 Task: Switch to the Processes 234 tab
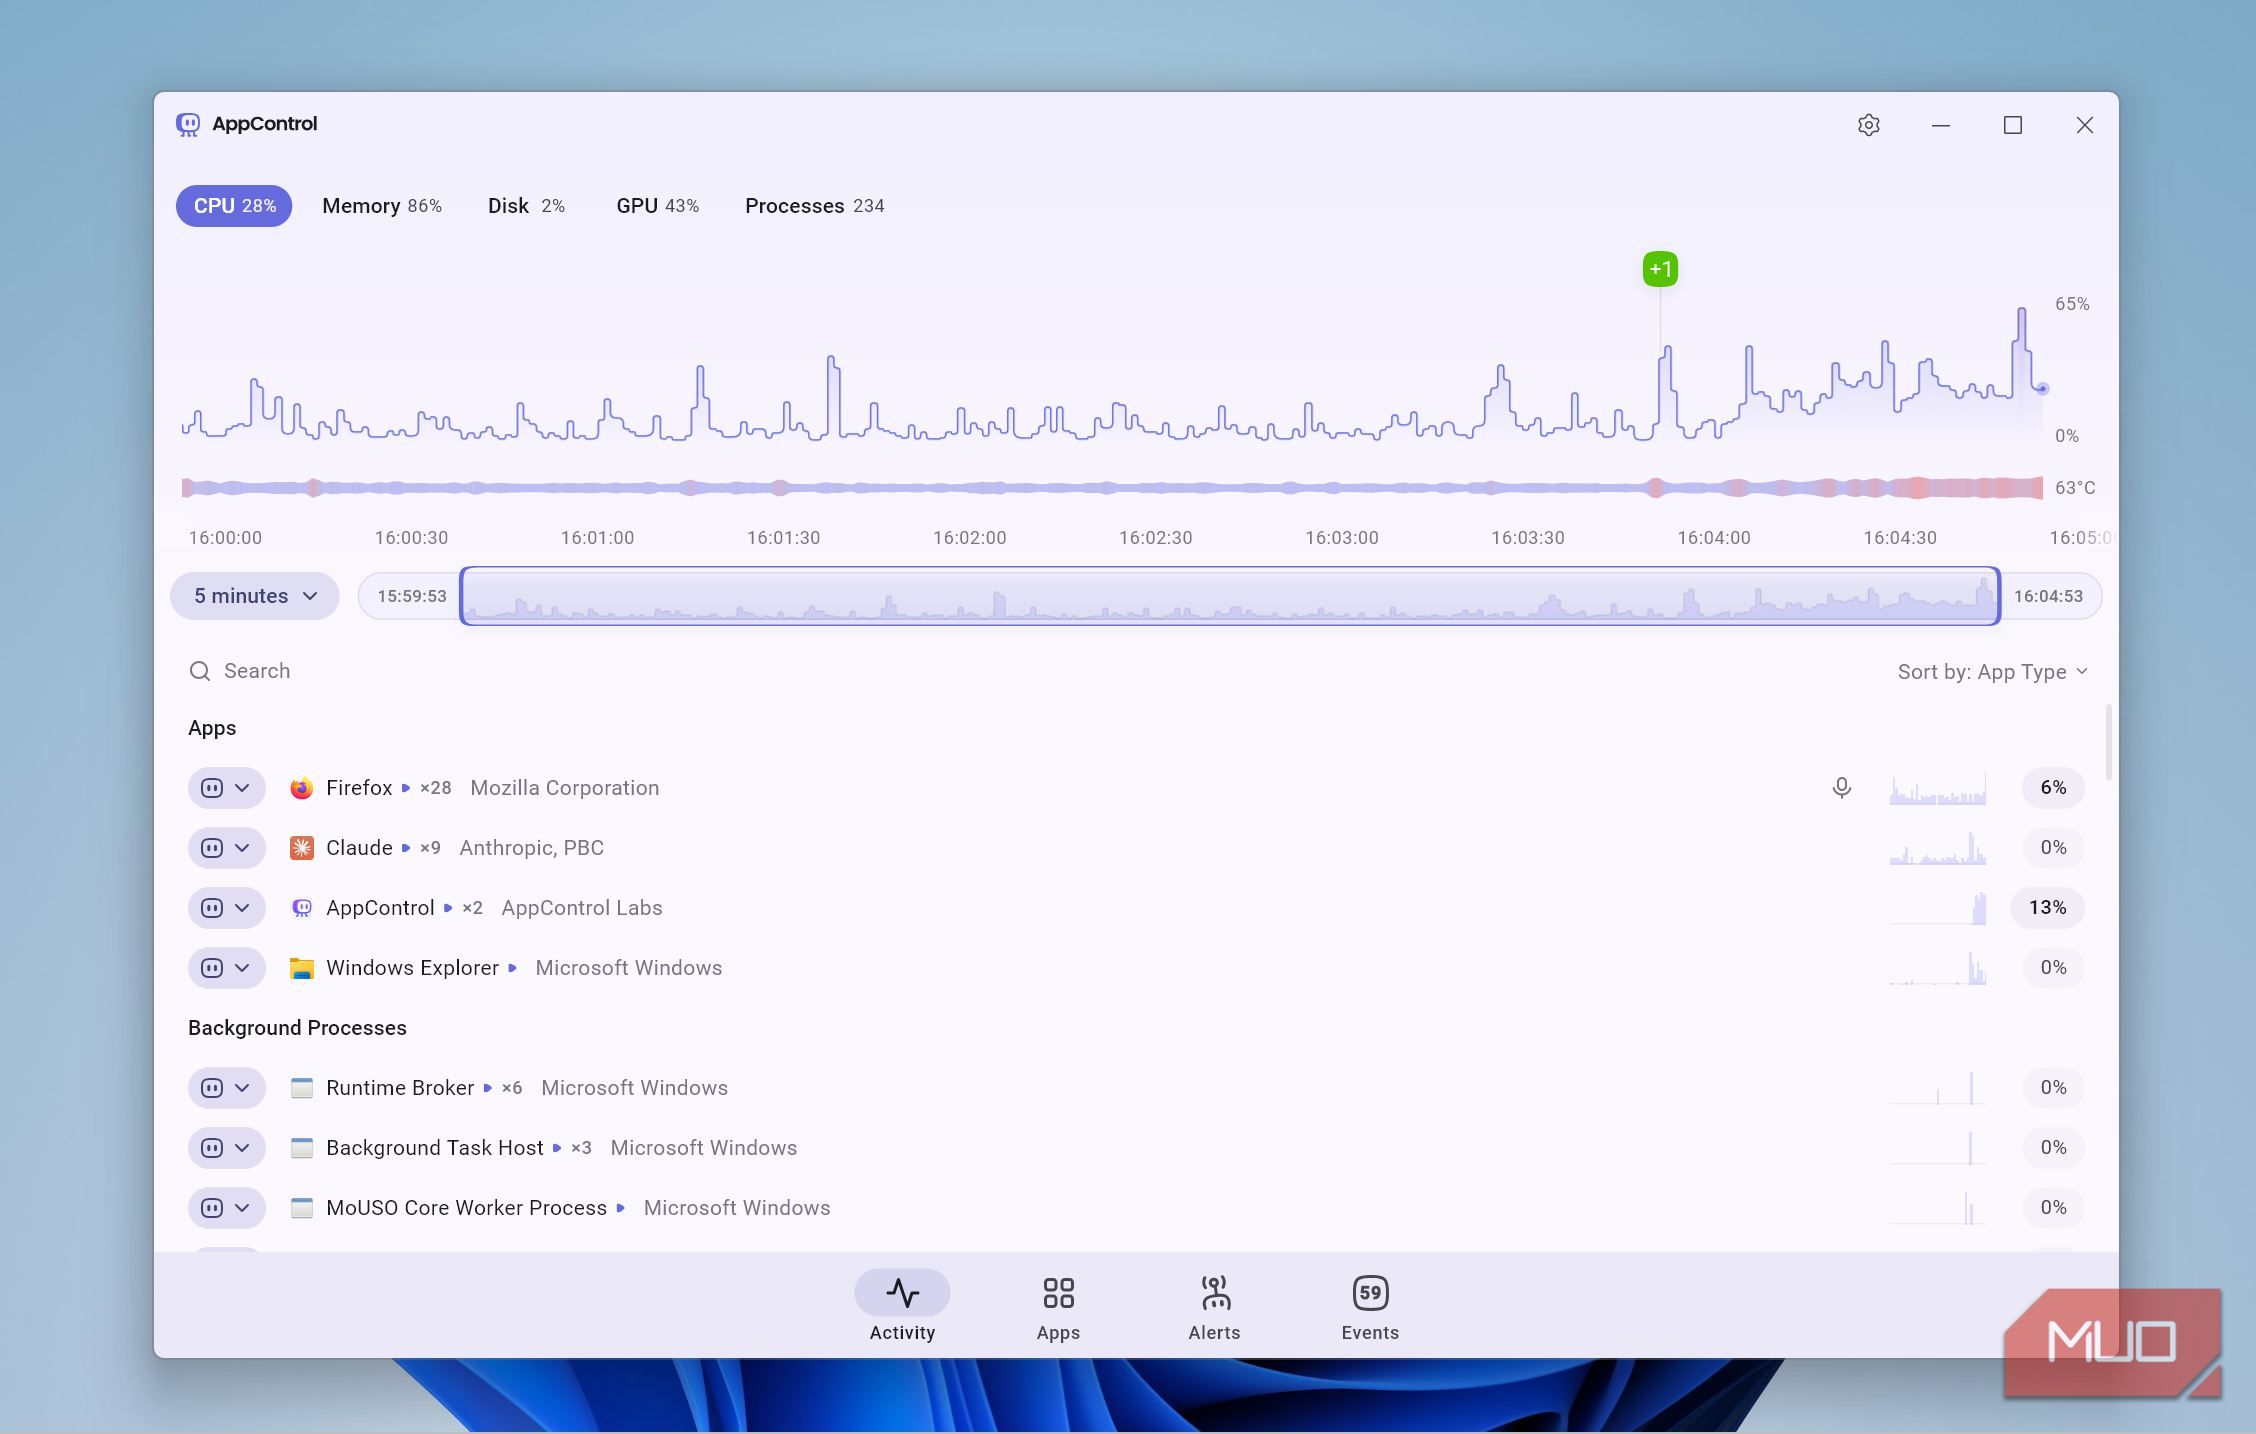814,206
